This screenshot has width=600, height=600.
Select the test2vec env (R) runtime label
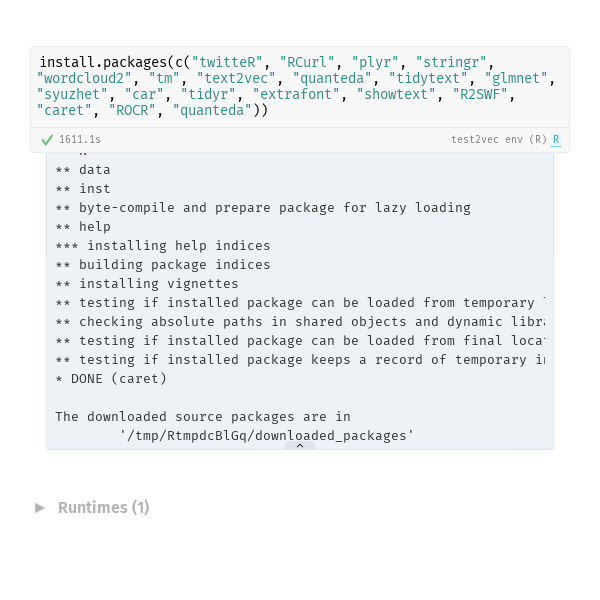click(499, 139)
